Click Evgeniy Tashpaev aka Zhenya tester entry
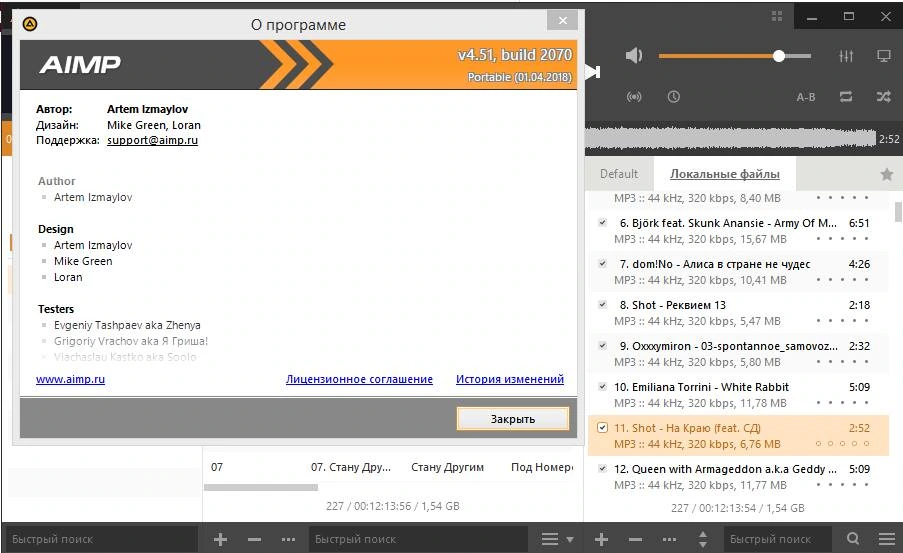The image size is (903, 553). coord(127,325)
